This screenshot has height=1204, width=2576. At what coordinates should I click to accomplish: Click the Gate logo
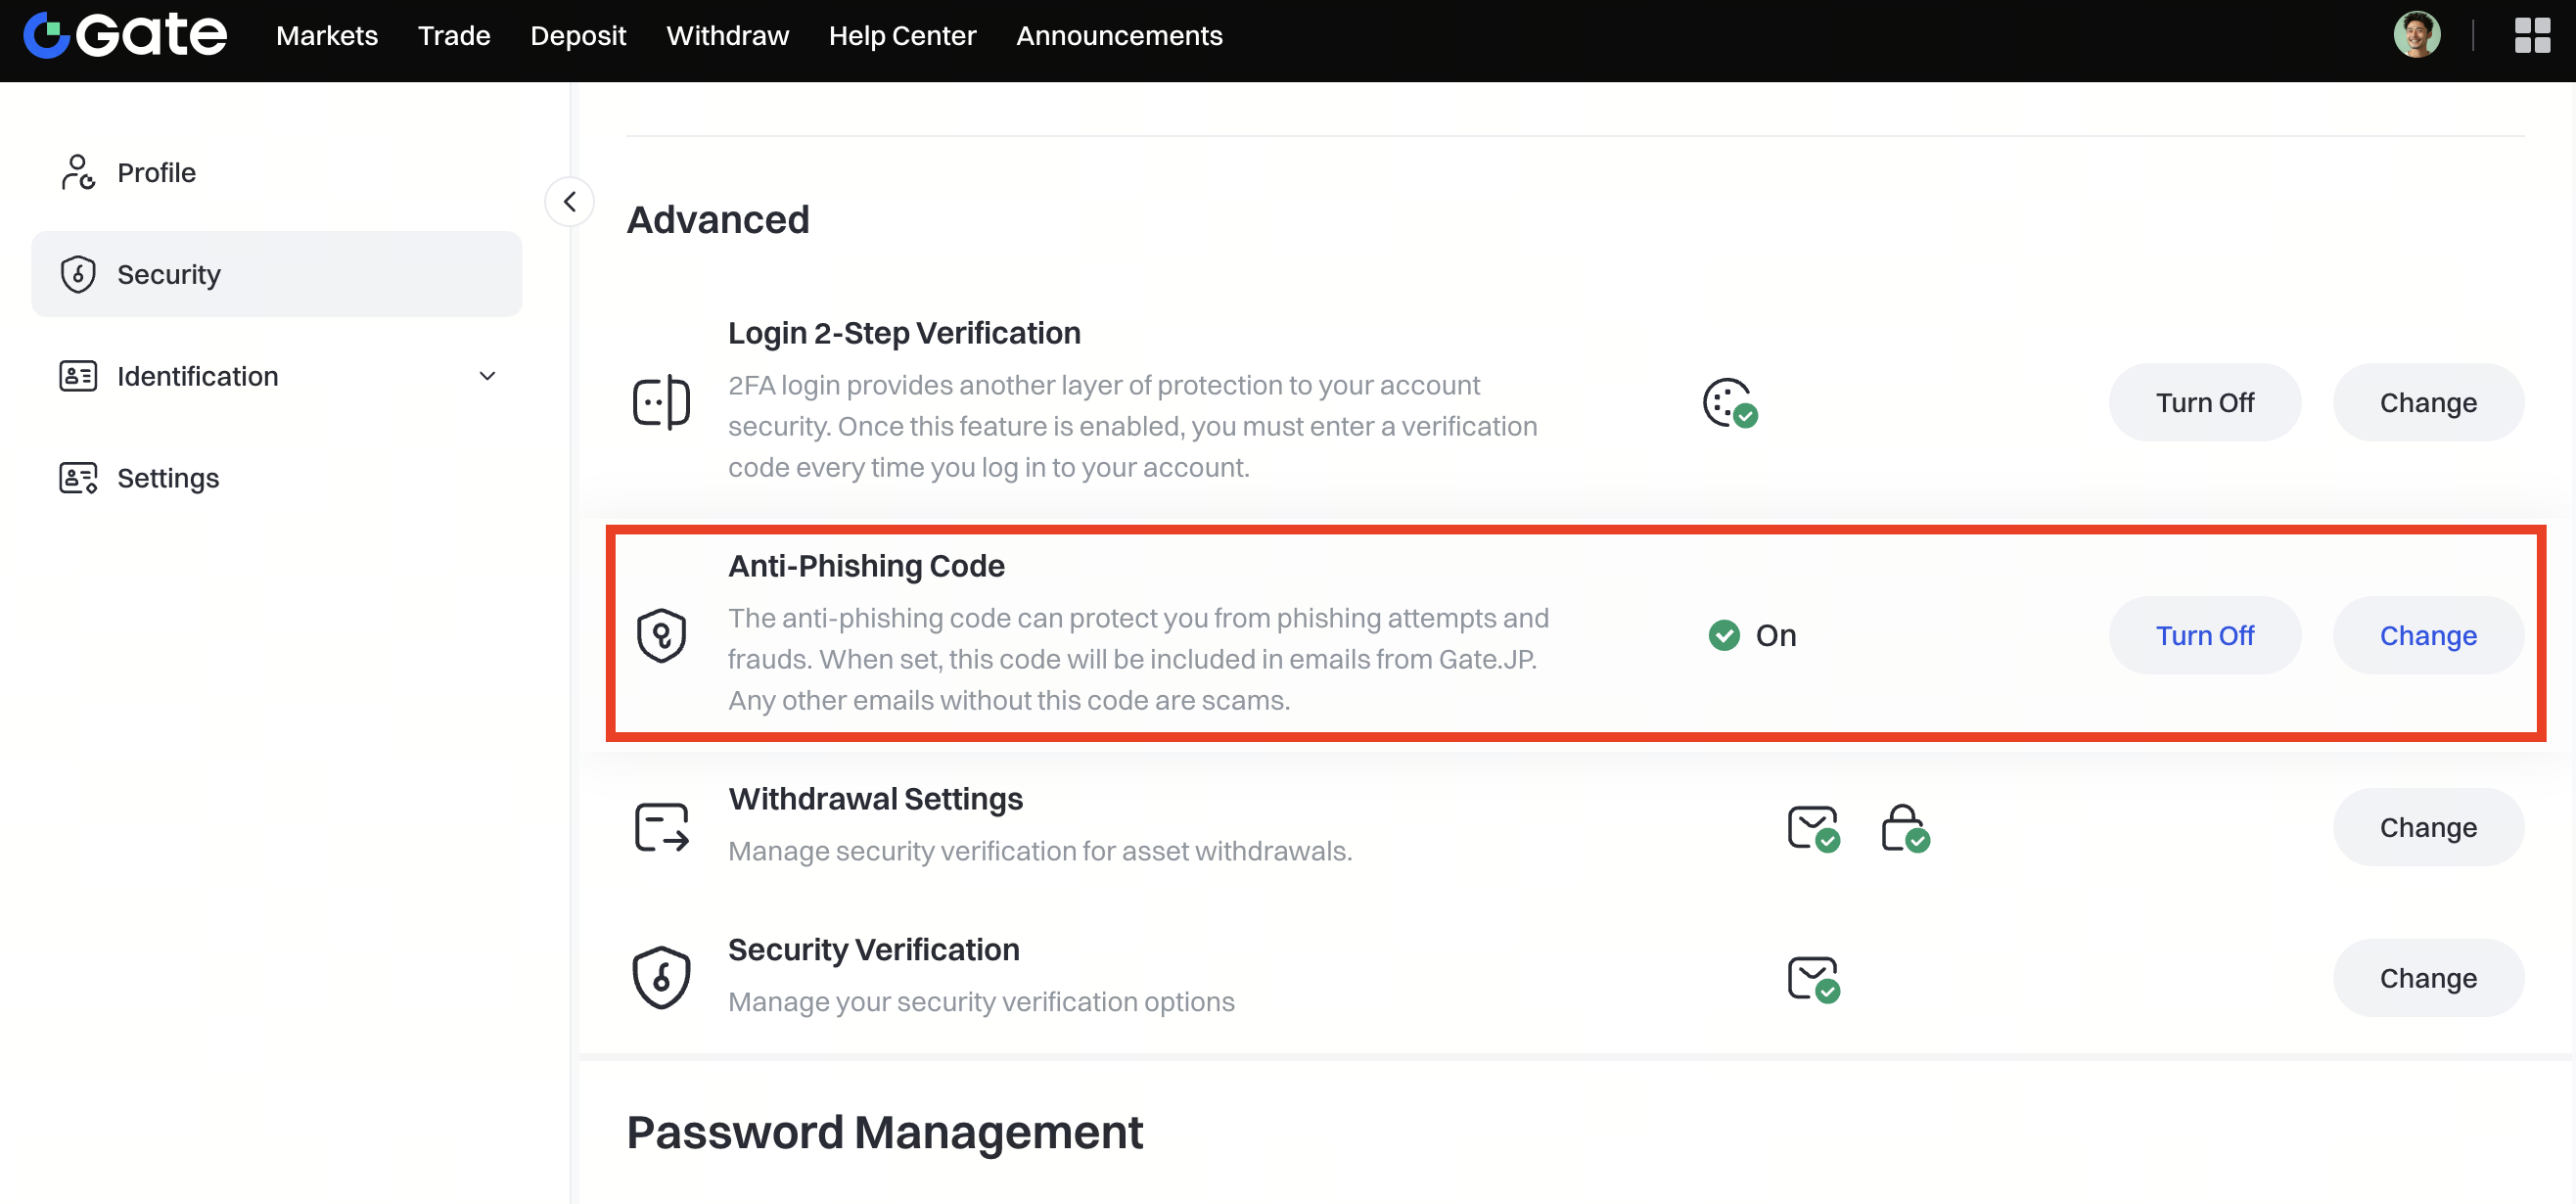(125, 36)
